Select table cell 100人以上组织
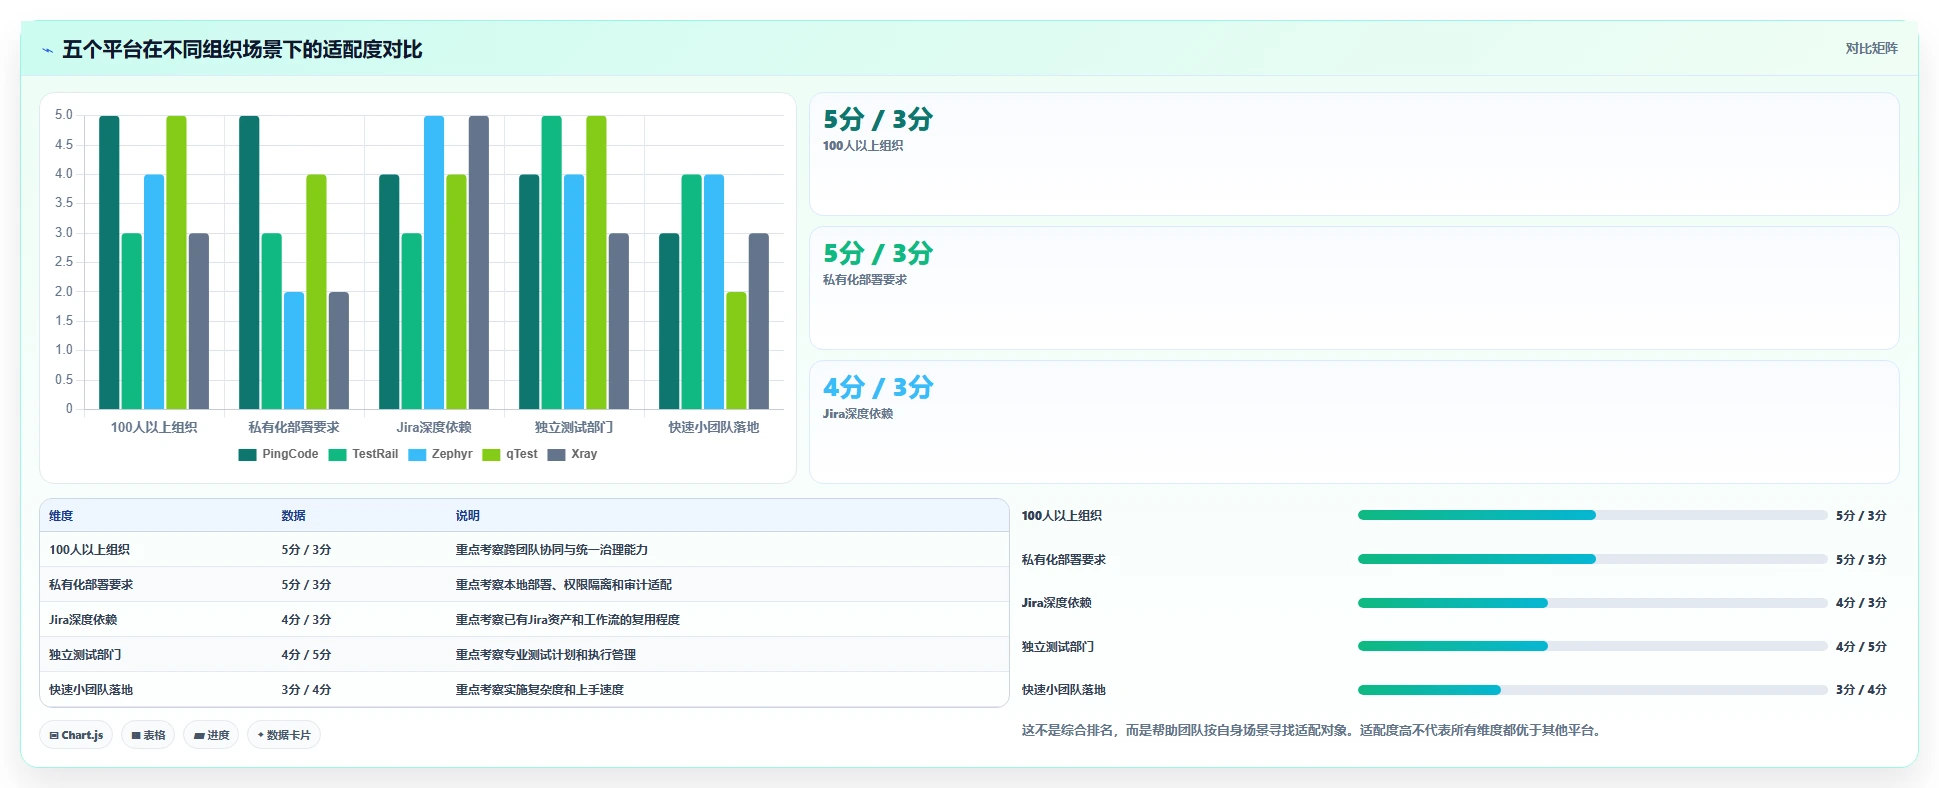Screen dimensions: 1939x788 (89, 550)
